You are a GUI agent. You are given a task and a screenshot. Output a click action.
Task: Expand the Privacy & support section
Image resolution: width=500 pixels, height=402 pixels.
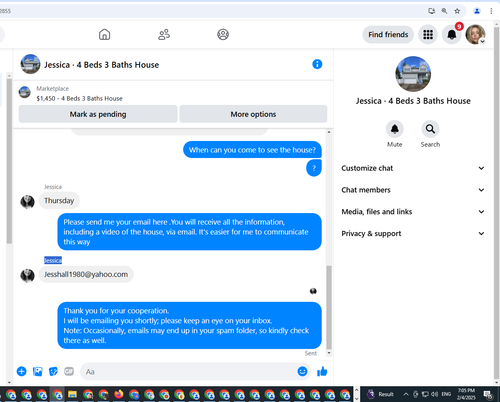click(413, 233)
